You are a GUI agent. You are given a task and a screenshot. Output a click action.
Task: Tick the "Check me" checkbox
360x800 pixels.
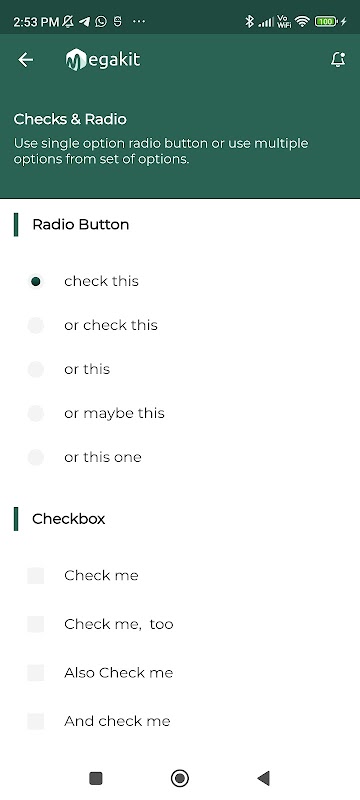click(x=36, y=576)
